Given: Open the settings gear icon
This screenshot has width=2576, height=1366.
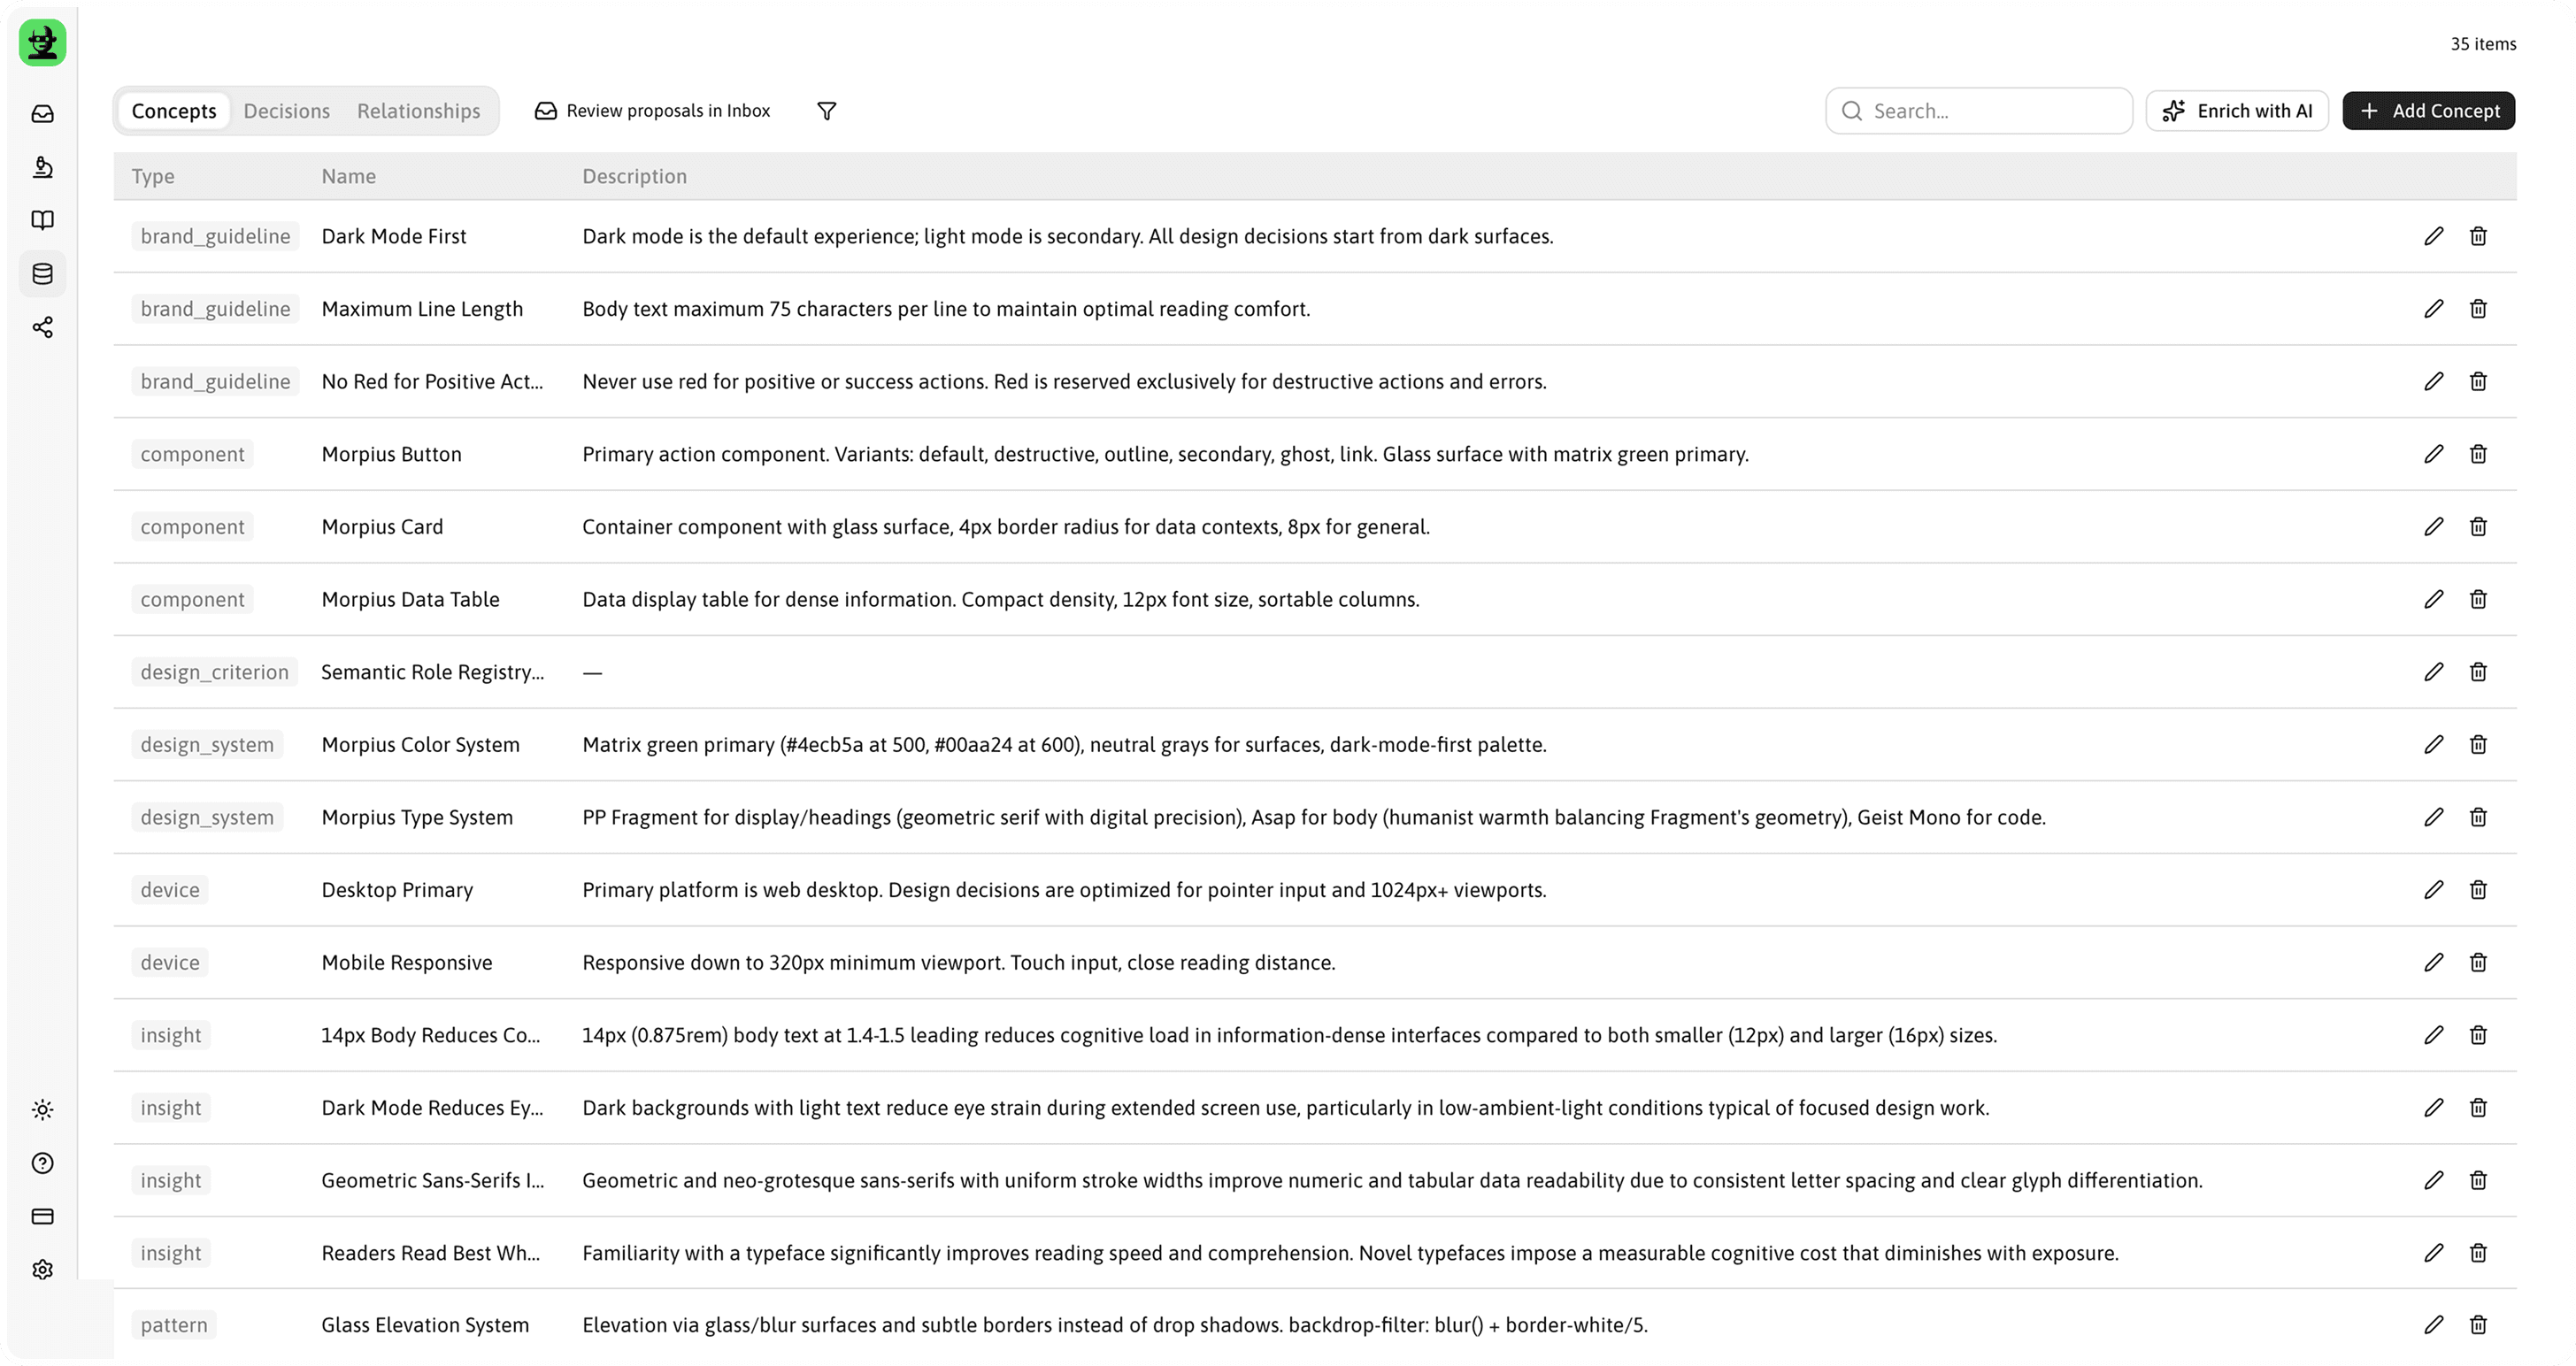Looking at the screenshot, I should (x=42, y=1270).
